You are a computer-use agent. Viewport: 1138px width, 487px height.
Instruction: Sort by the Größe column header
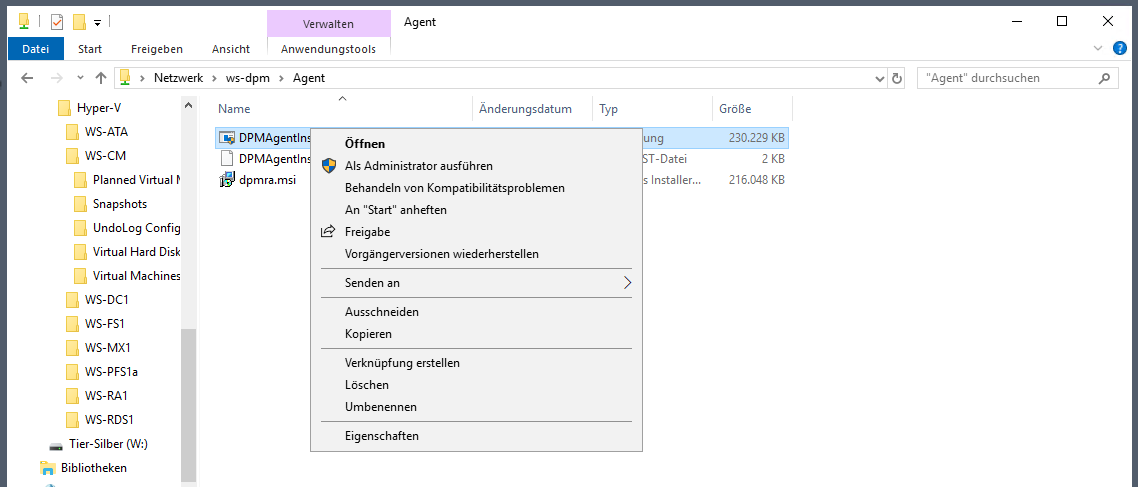(x=734, y=109)
